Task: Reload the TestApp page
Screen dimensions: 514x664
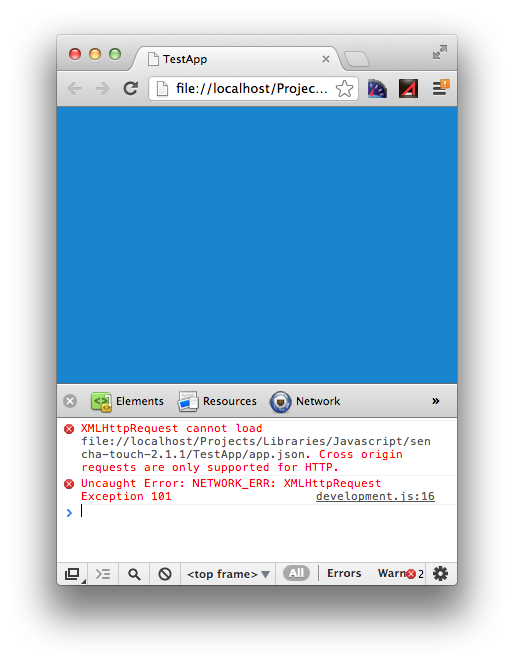Action: (x=130, y=89)
